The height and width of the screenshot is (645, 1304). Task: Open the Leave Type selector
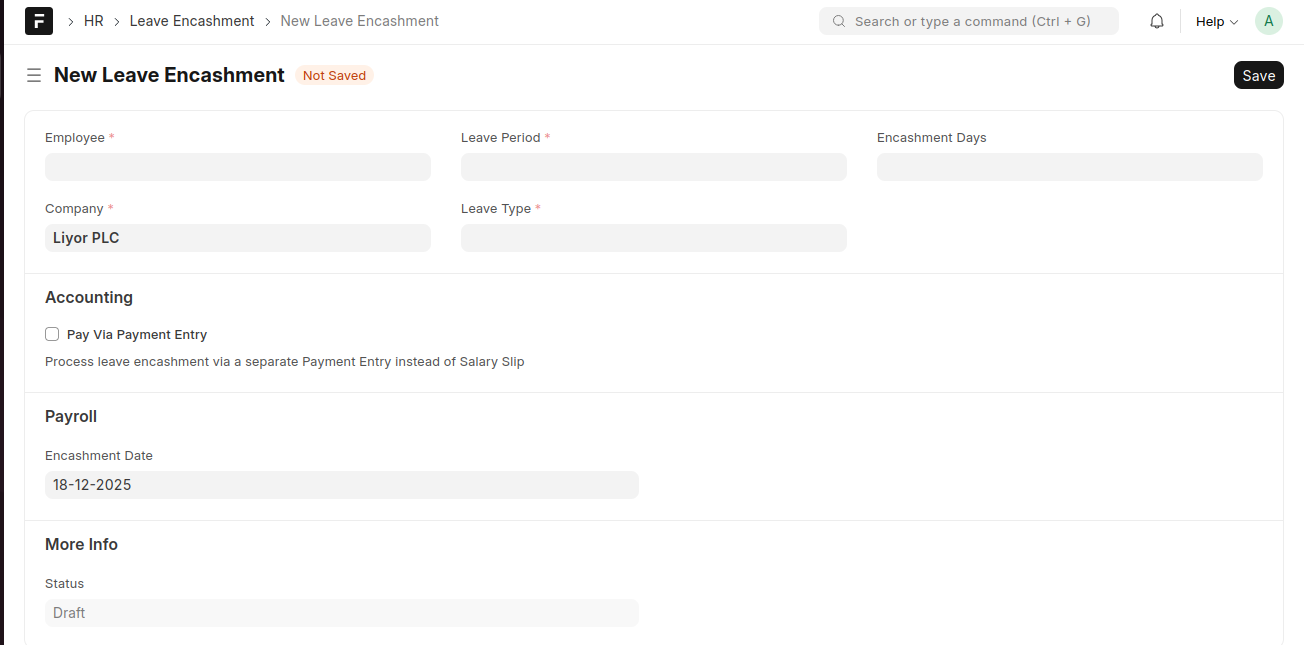[653, 237]
